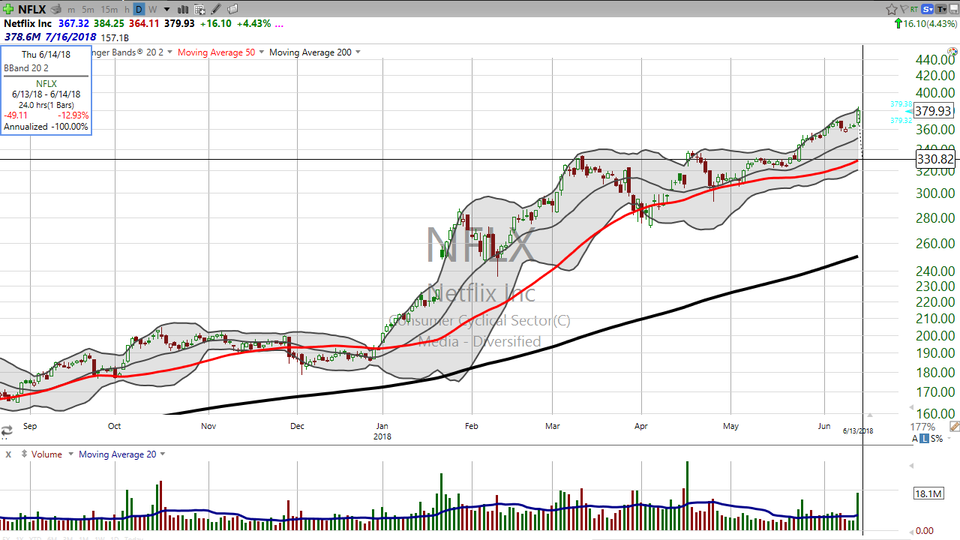Screen dimensions: 960x540
Task: Open the Volume indicator menu
Action: click(45, 454)
